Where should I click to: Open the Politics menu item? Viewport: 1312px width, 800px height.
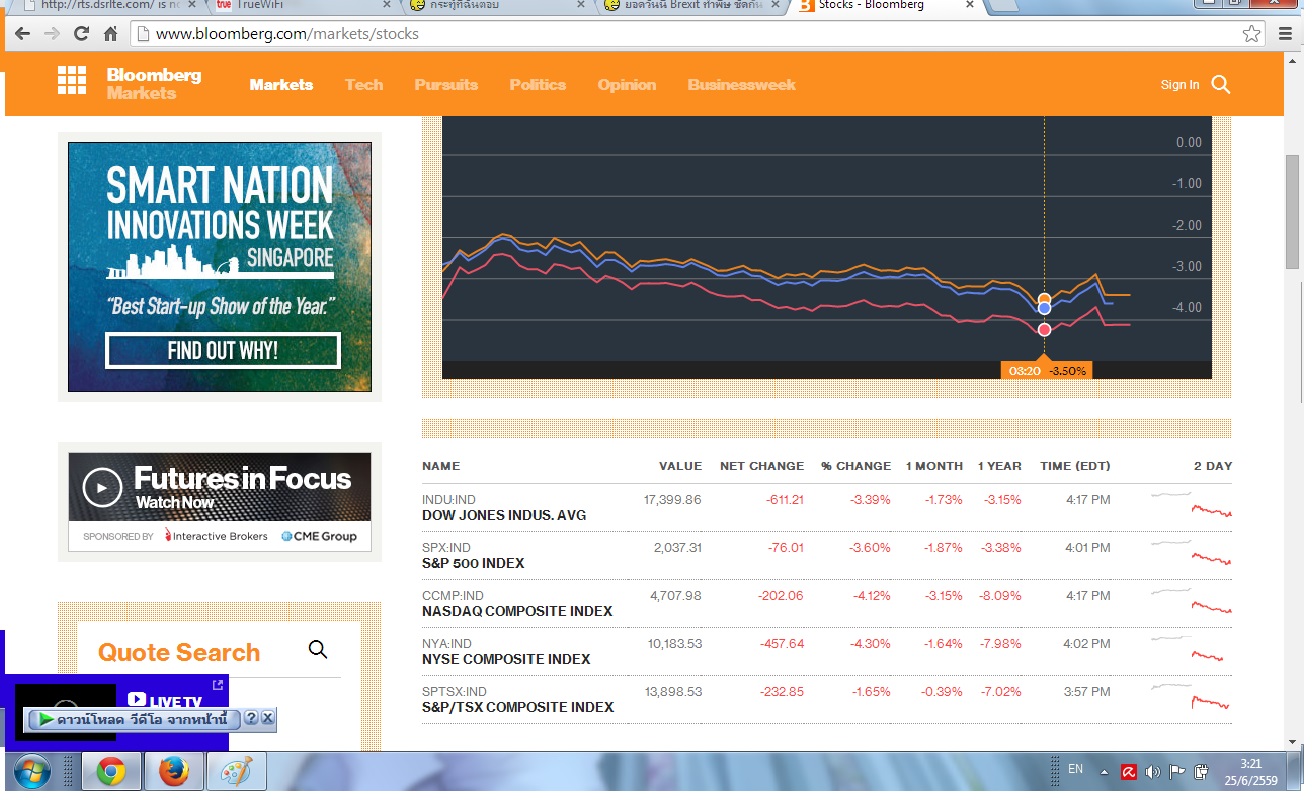pyautogui.click(x=538, y=85)
